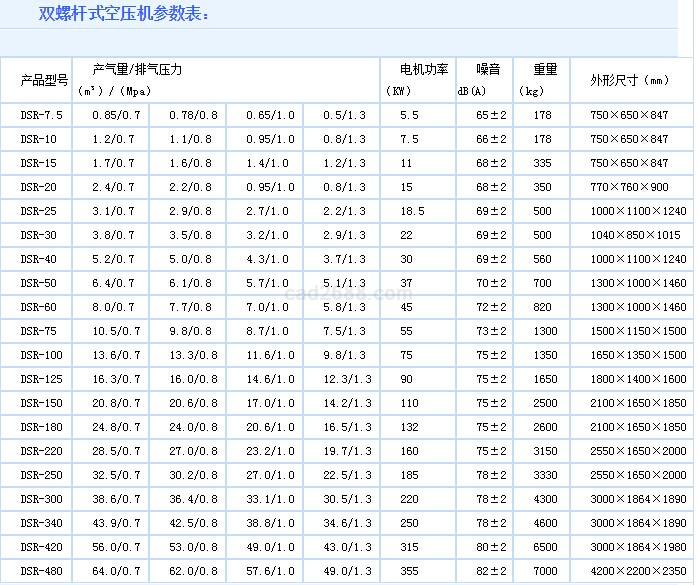This screenshot has width=697, height=585.
Task: Click the 外形尺寸 column header
Action: [629, 80]
